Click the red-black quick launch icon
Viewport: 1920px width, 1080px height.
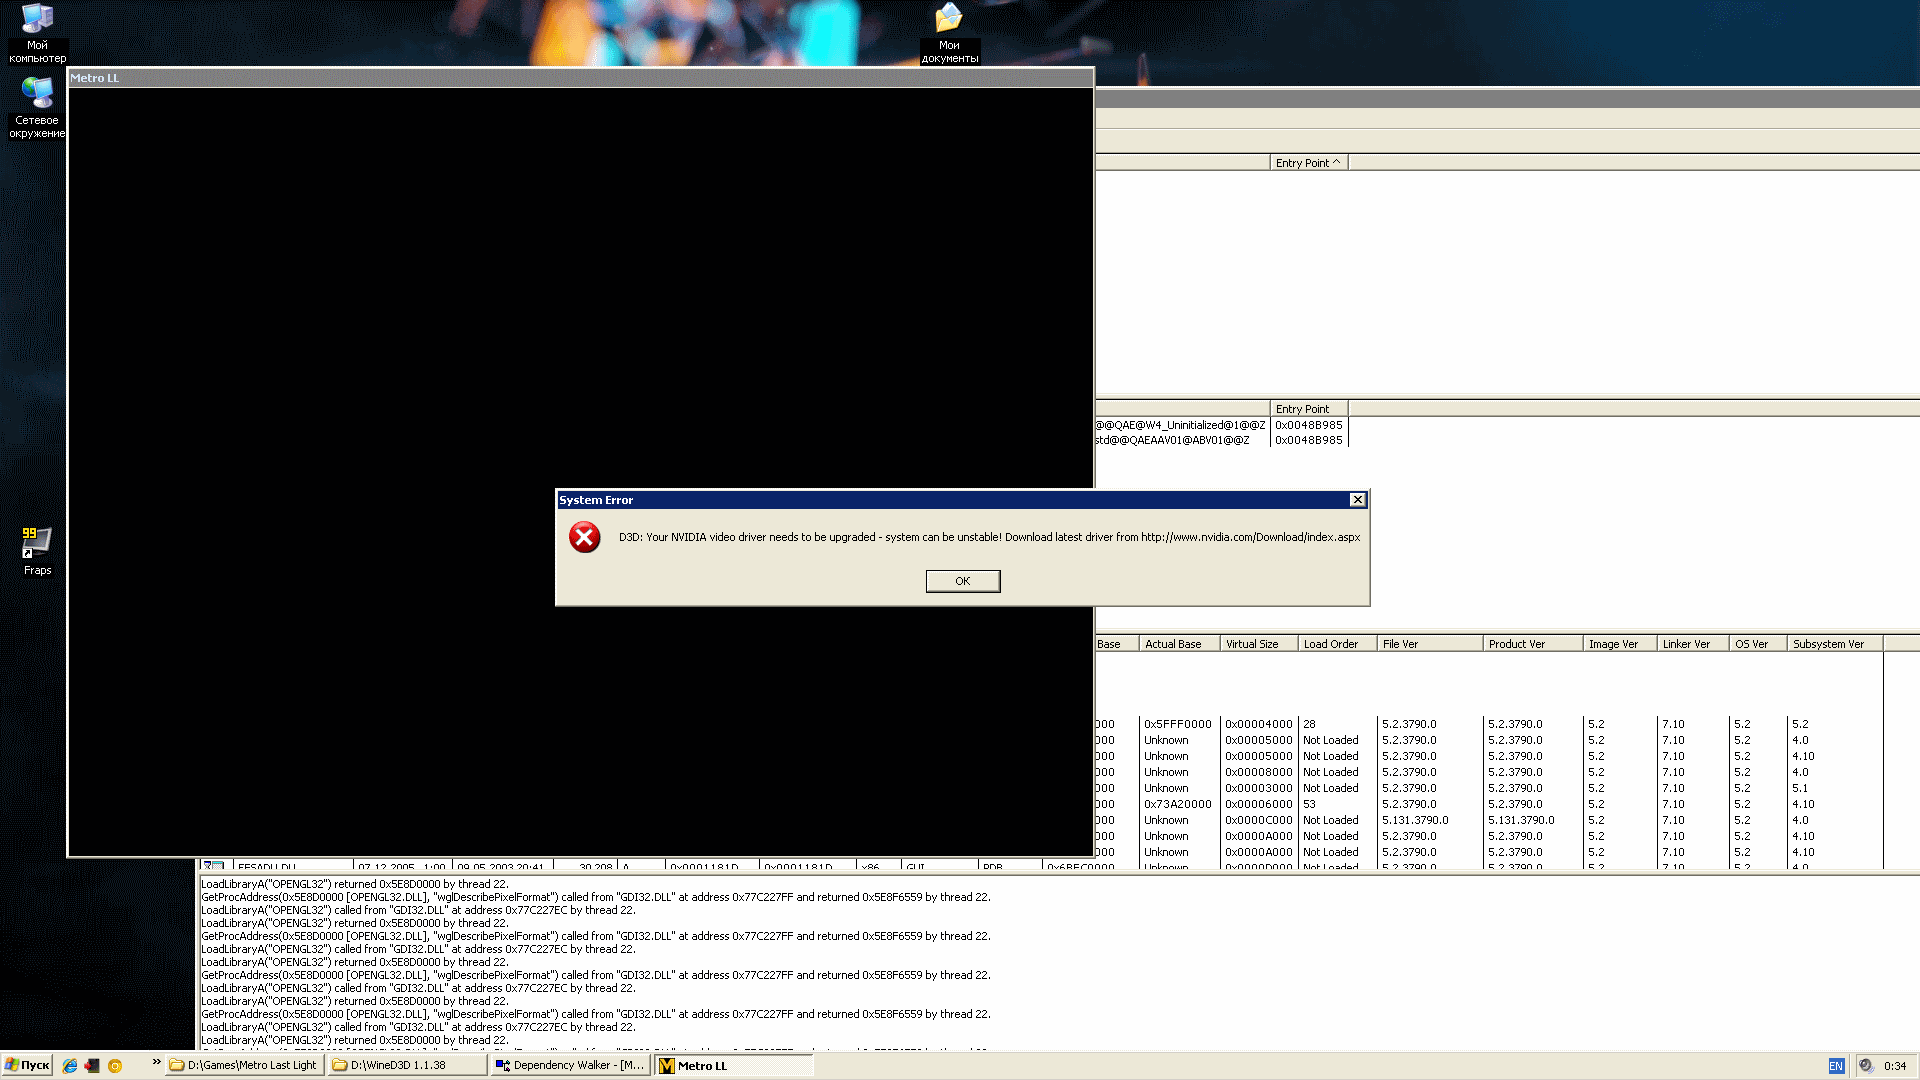pos(92,1066)
